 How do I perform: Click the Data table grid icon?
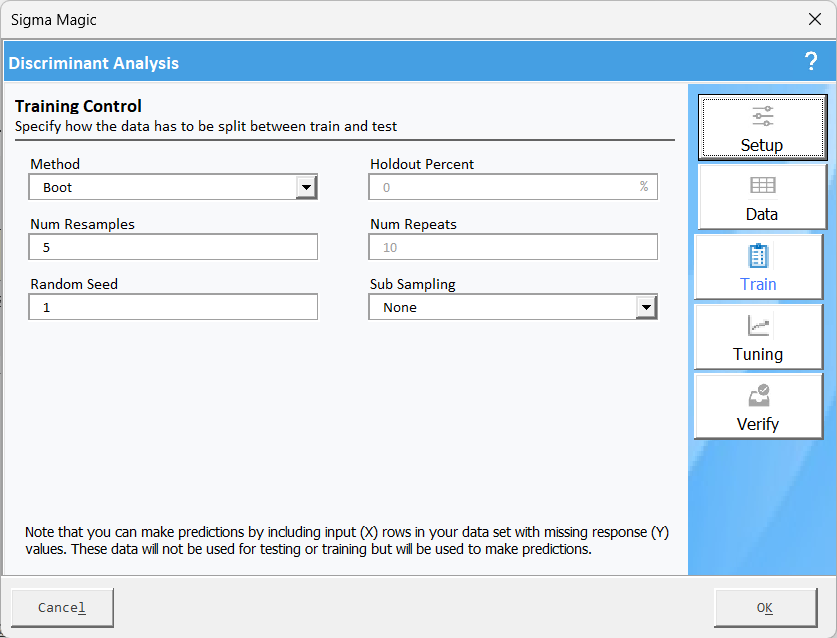click(x=762, y=186)
